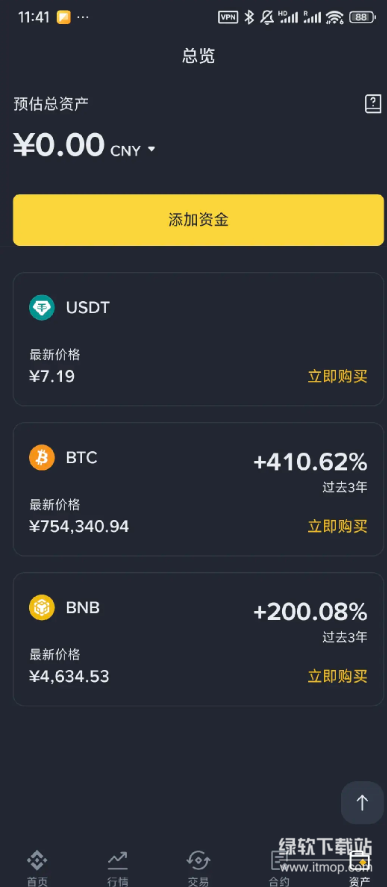387x887 pixels.
Task: Tap 立即购买 for BNB
Action: pyautogui.click(x=337, y=676)
